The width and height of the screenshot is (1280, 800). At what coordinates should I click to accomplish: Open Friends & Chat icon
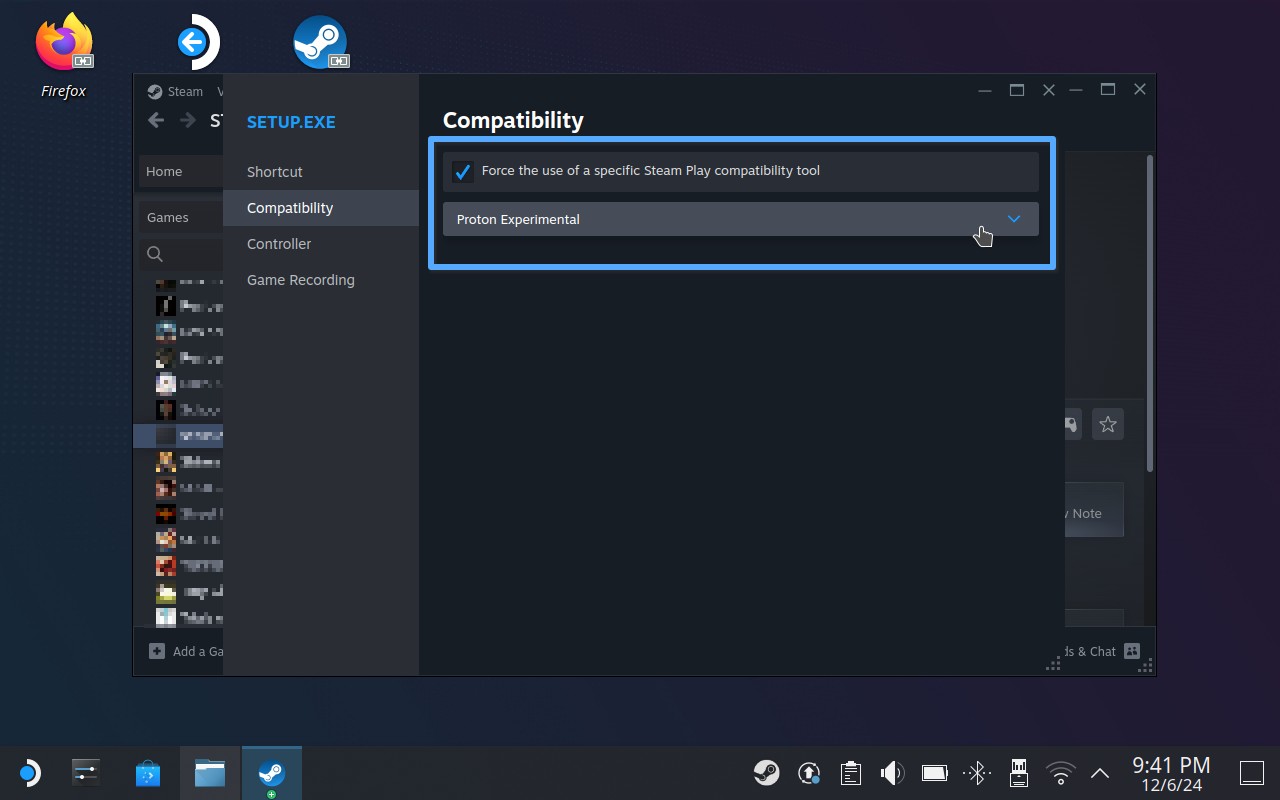pos(1132,651)
